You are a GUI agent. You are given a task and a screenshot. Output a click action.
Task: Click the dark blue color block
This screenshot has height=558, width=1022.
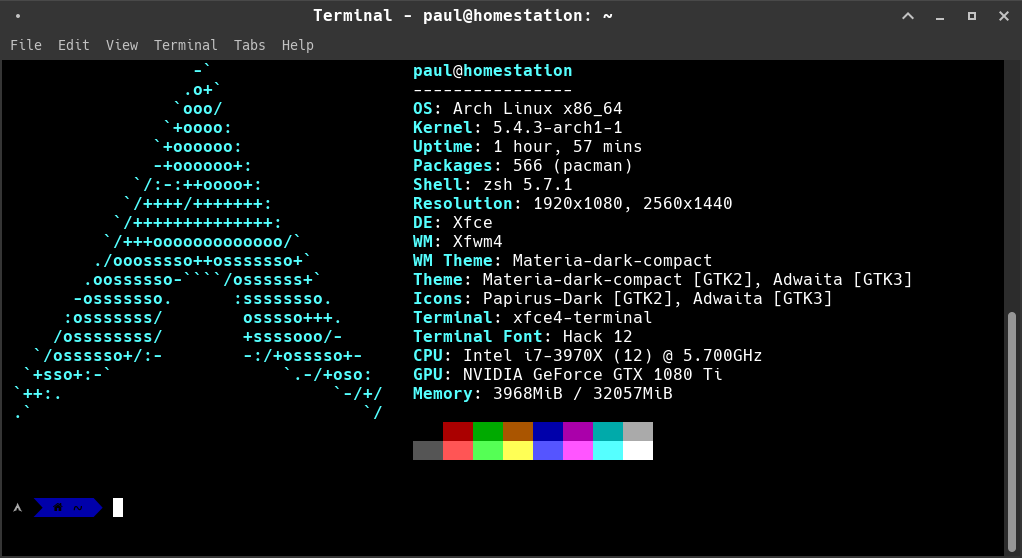pos(548,432)
